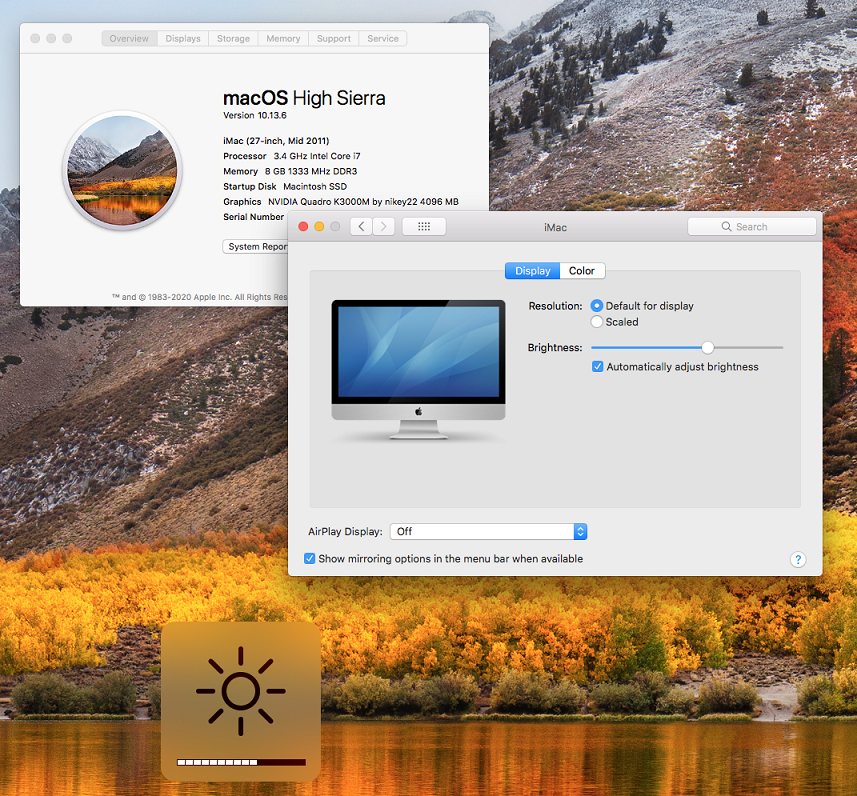This screenshot has width=857, height=796.
Task: Click the brightness level bar in overlay
Action: point(241,762)
